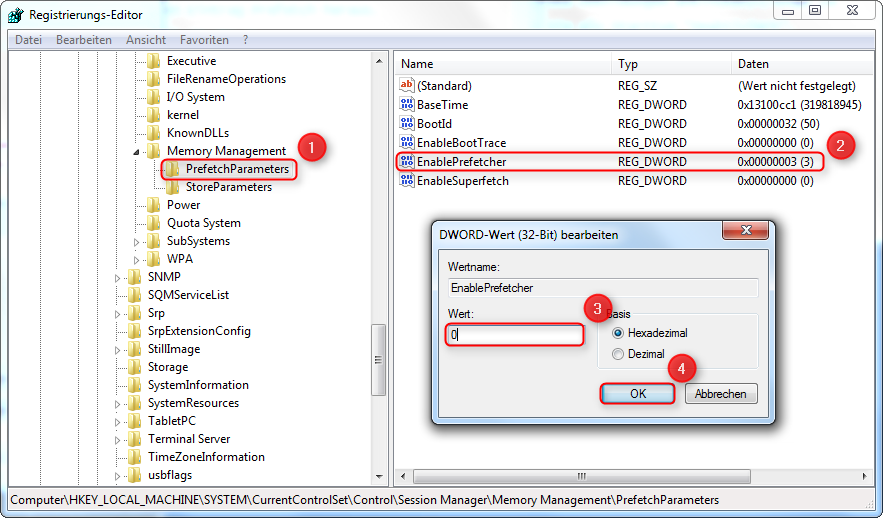This screenshot has height=518, width=883.
Task: Click the WPA folder icon
Action: (x=153, y=259)
